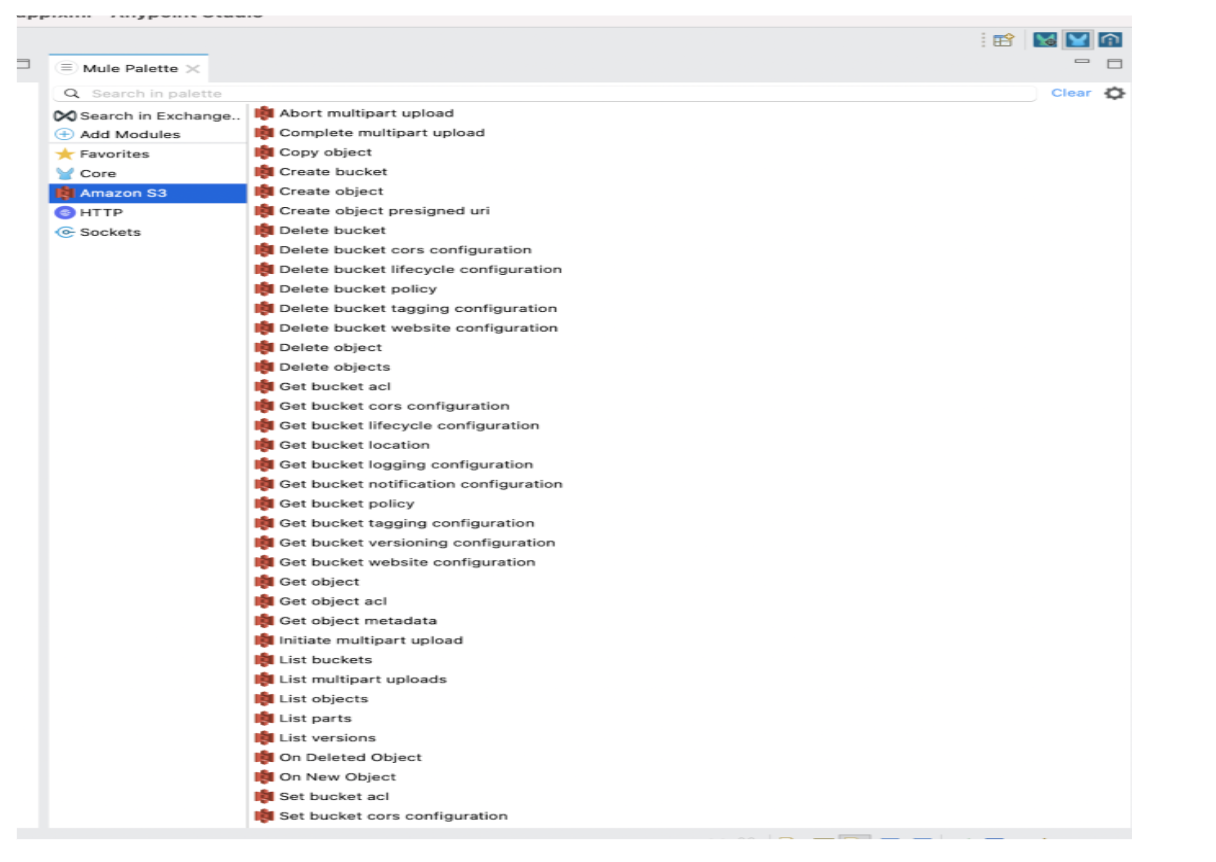This screenshot has height=862, width=1216.
Task: Click icon beside Set bucket acl
Action: click(x=264, y=797)
